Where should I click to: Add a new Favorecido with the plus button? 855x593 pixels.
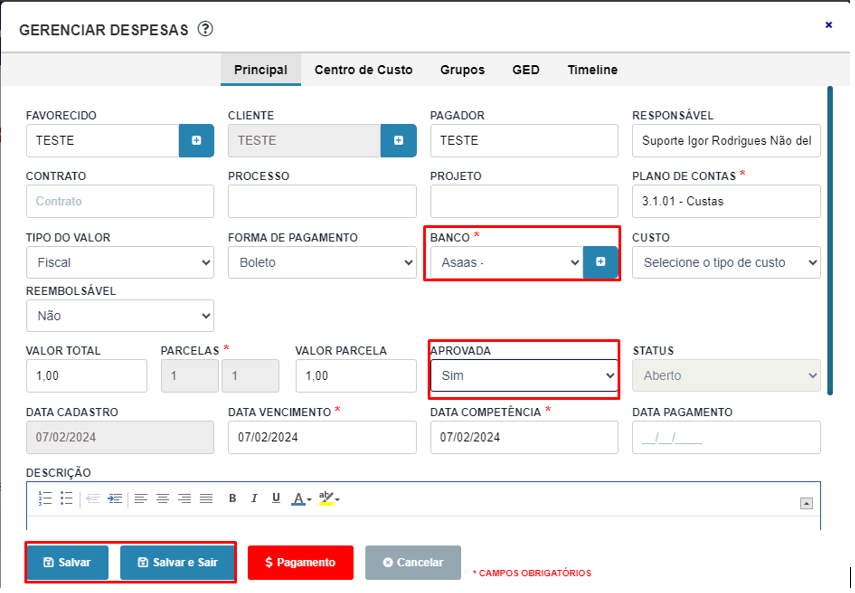click(x=196, y=141)
